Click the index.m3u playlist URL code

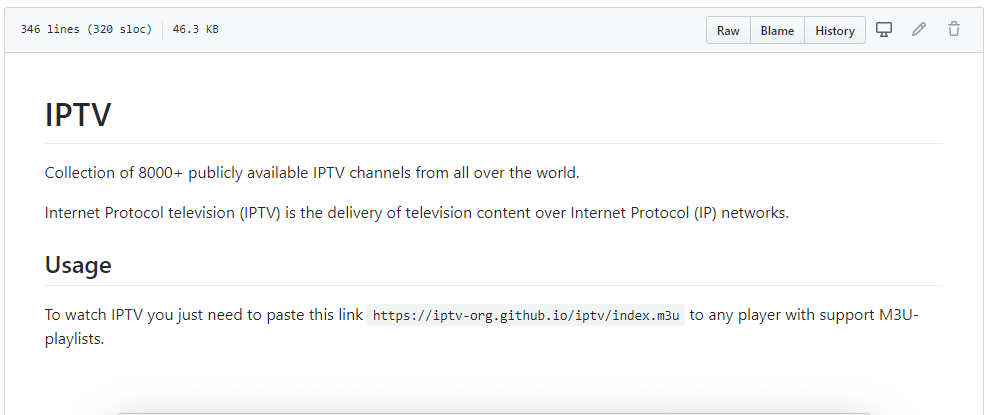click(526, 316)
